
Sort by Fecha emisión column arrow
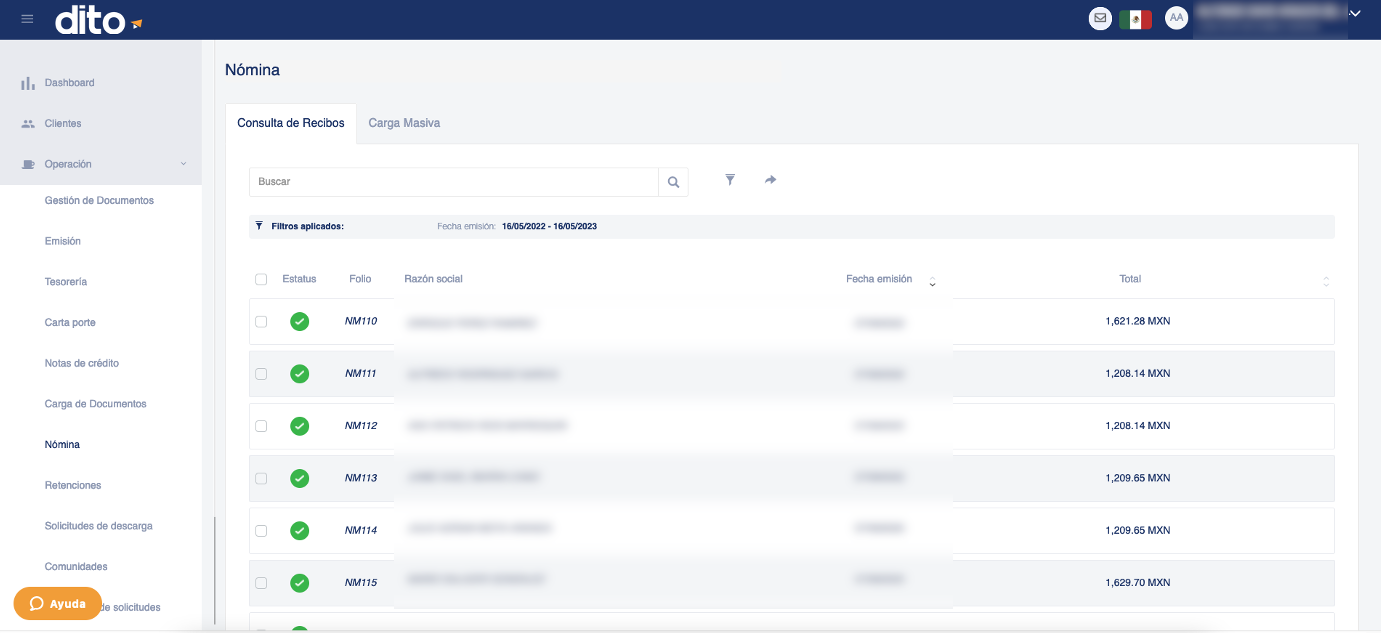coord(932,282)
